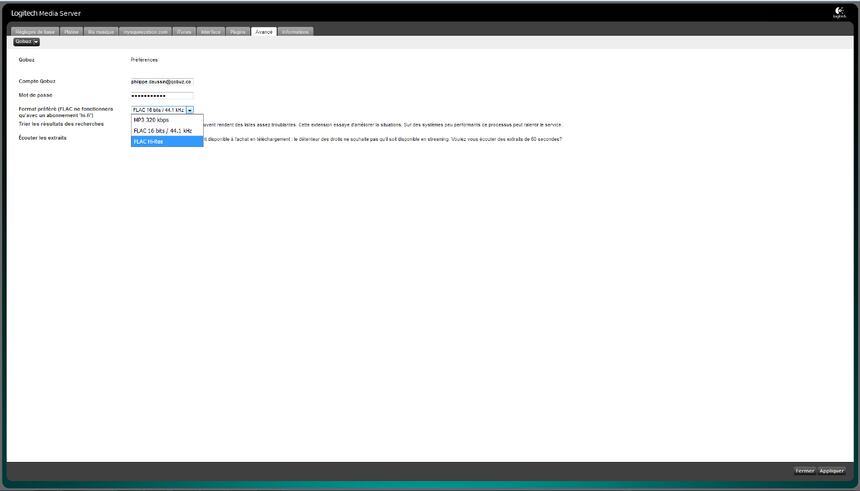Click the Trier les résultats des recherches label
The image size is (860, 491).
(x=61, y=124)
